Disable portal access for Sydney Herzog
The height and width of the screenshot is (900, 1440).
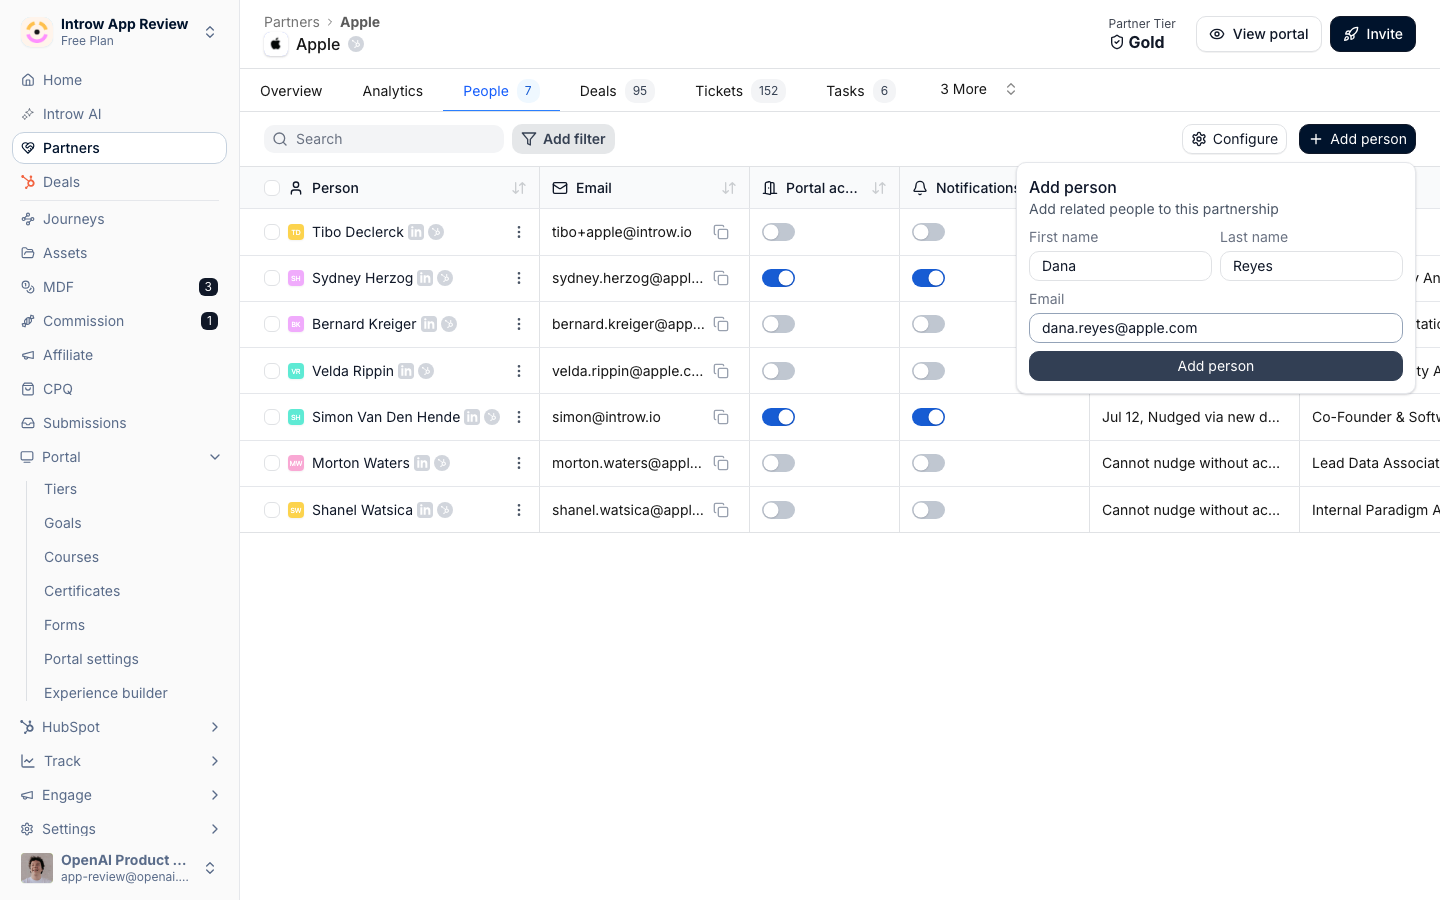pos(778,278)
